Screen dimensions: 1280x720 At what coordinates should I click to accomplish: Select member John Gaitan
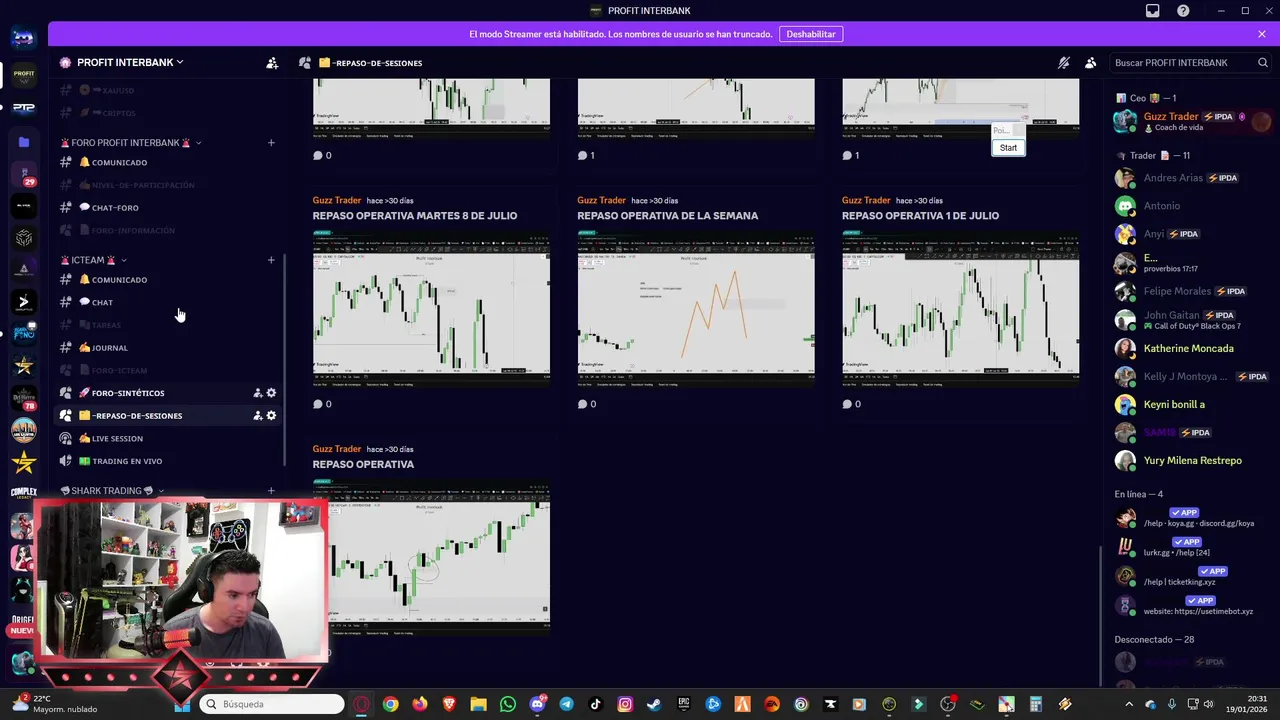1190,320
